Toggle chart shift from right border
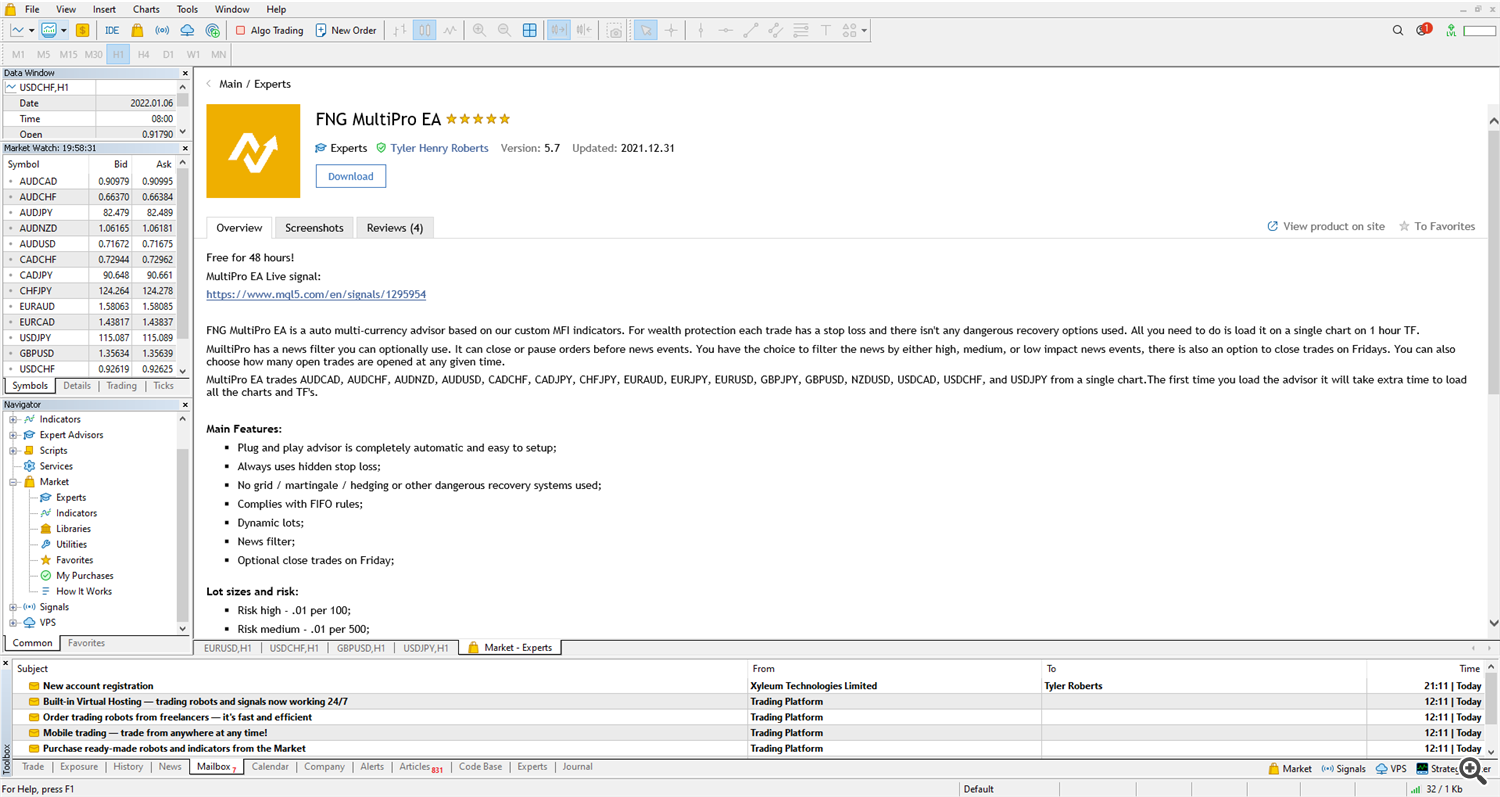Image resolution: width=1500 pixels, height=797 pixels. [585, 30]
